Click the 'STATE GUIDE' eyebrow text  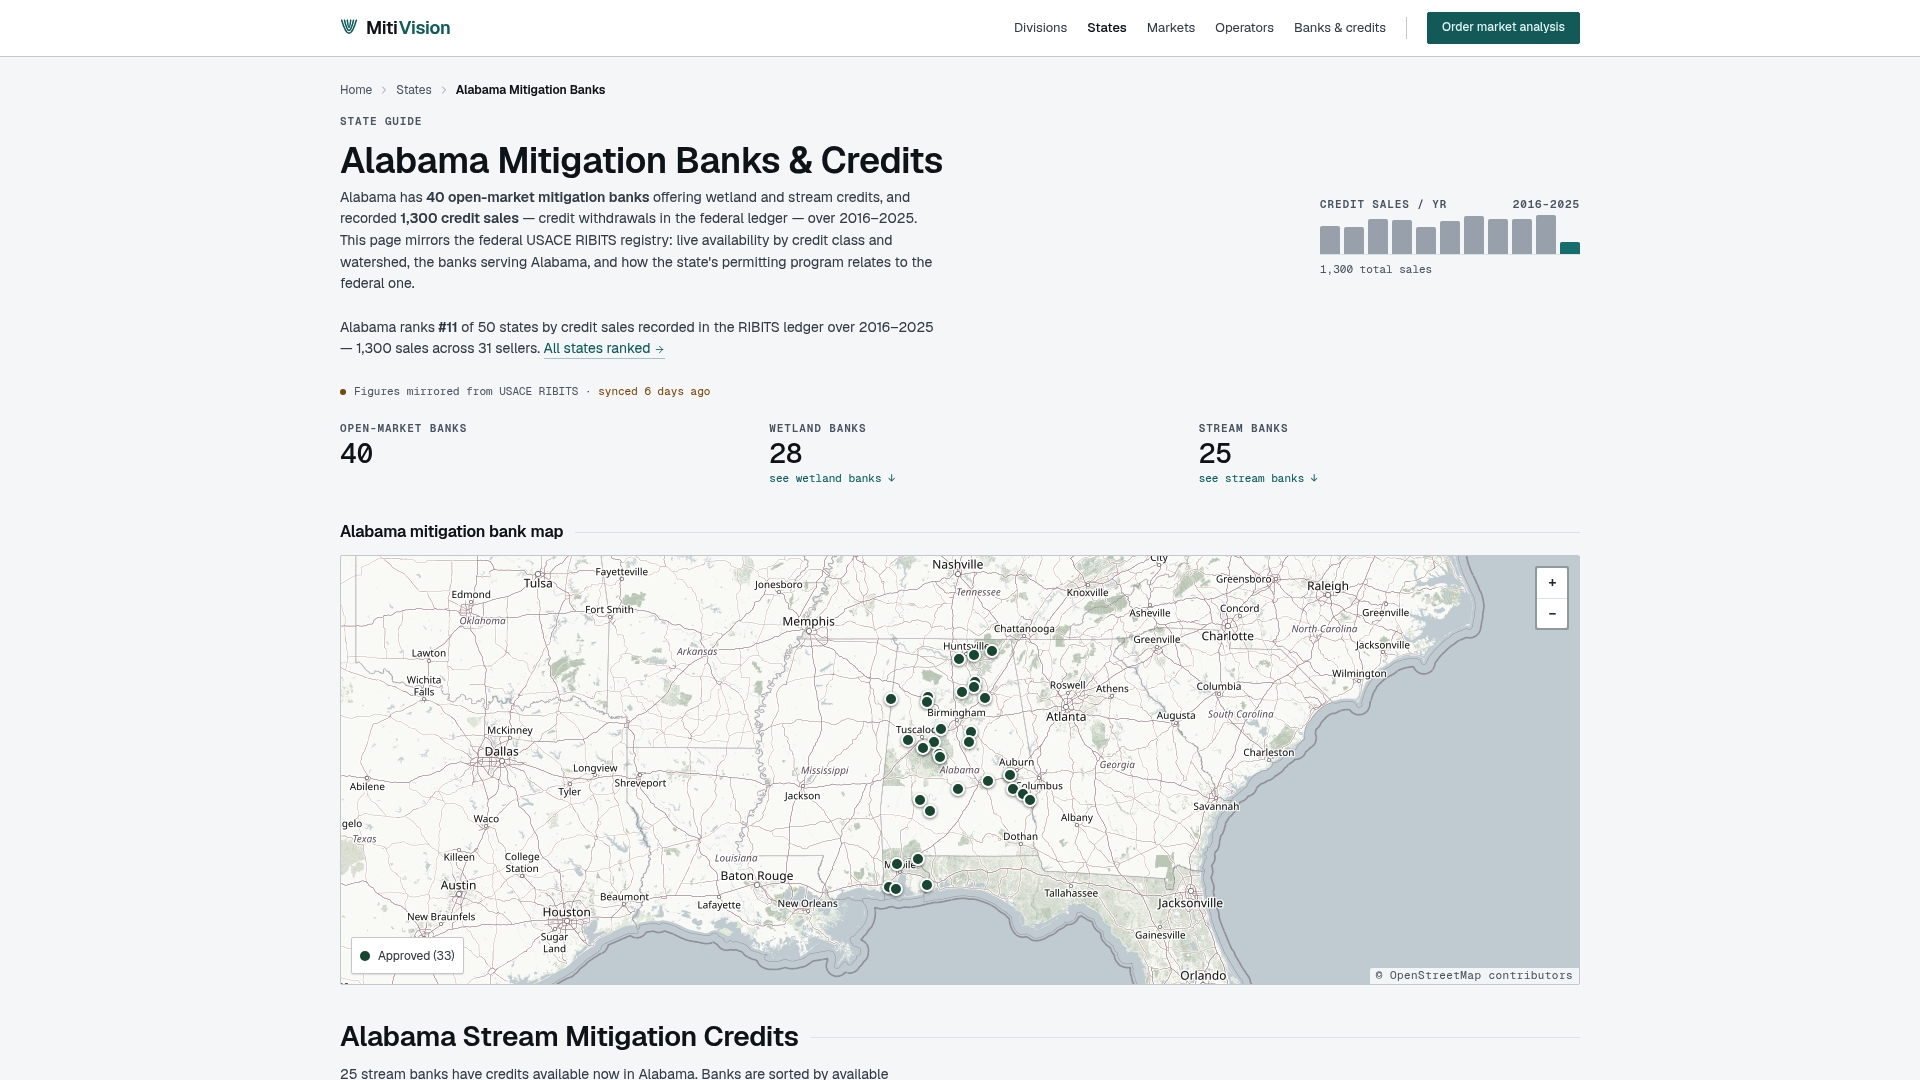[x=381, y=122]
